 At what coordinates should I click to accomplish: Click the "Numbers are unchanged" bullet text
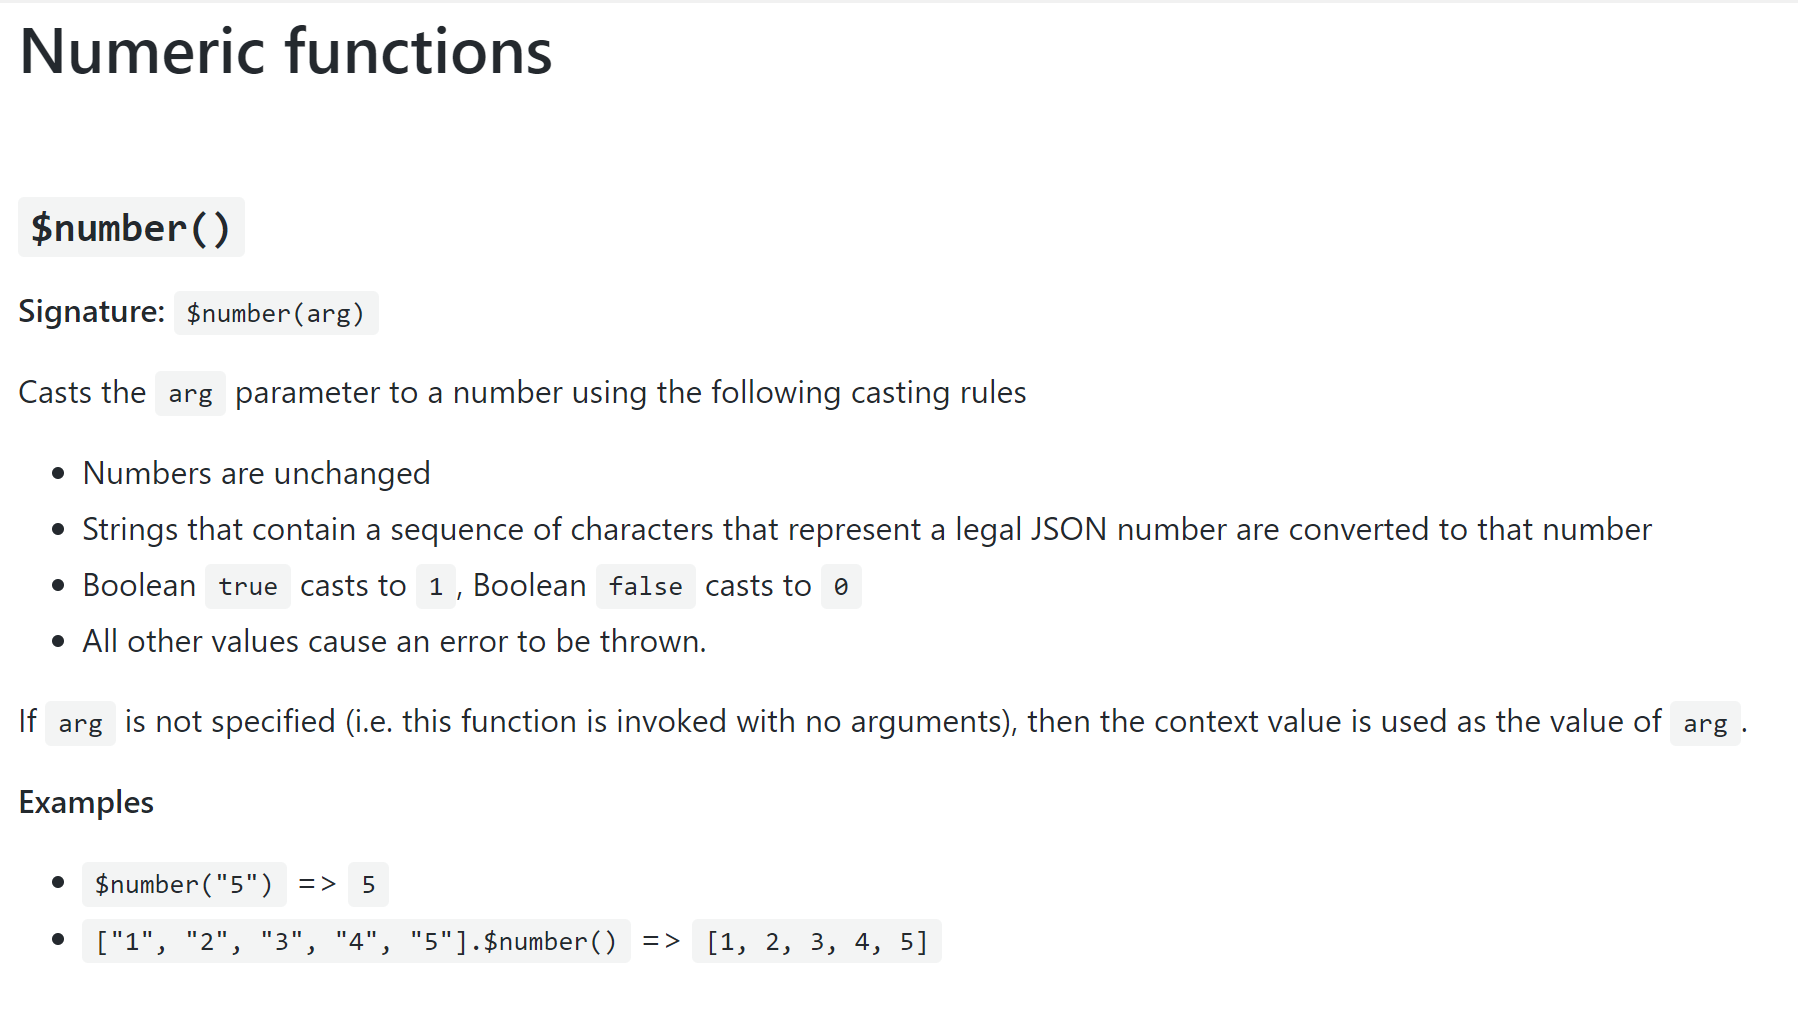(x=256, y=473)
